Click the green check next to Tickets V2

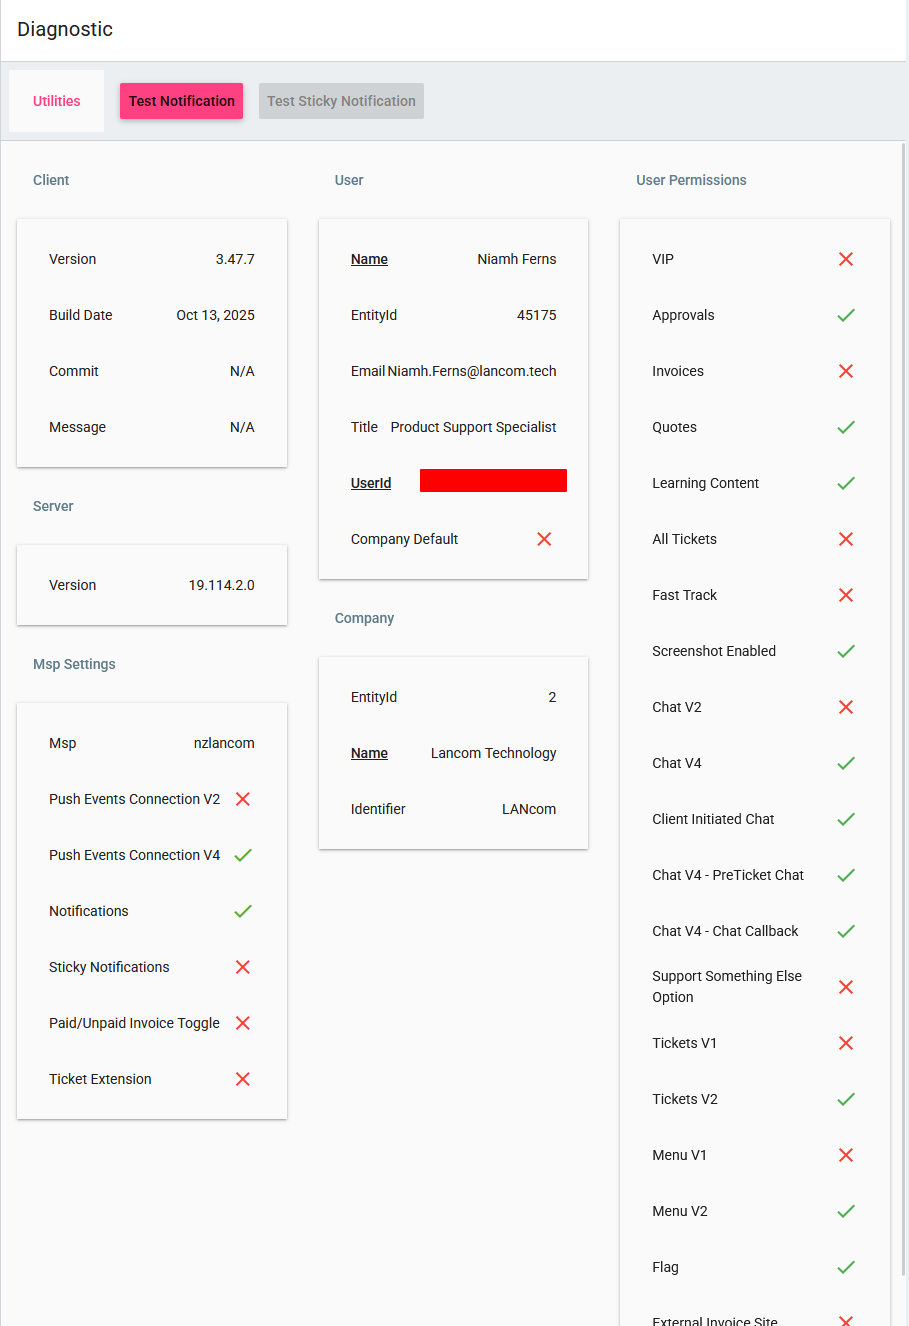click(x=846, y=1099)
